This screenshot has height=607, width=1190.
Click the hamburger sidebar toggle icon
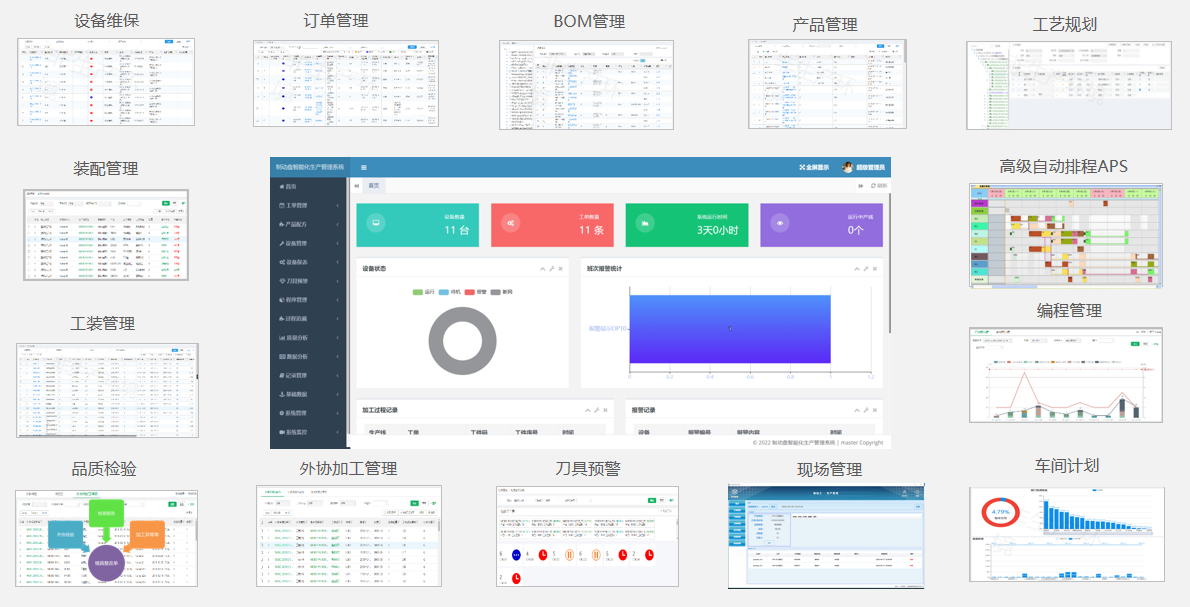click(363, 168)
